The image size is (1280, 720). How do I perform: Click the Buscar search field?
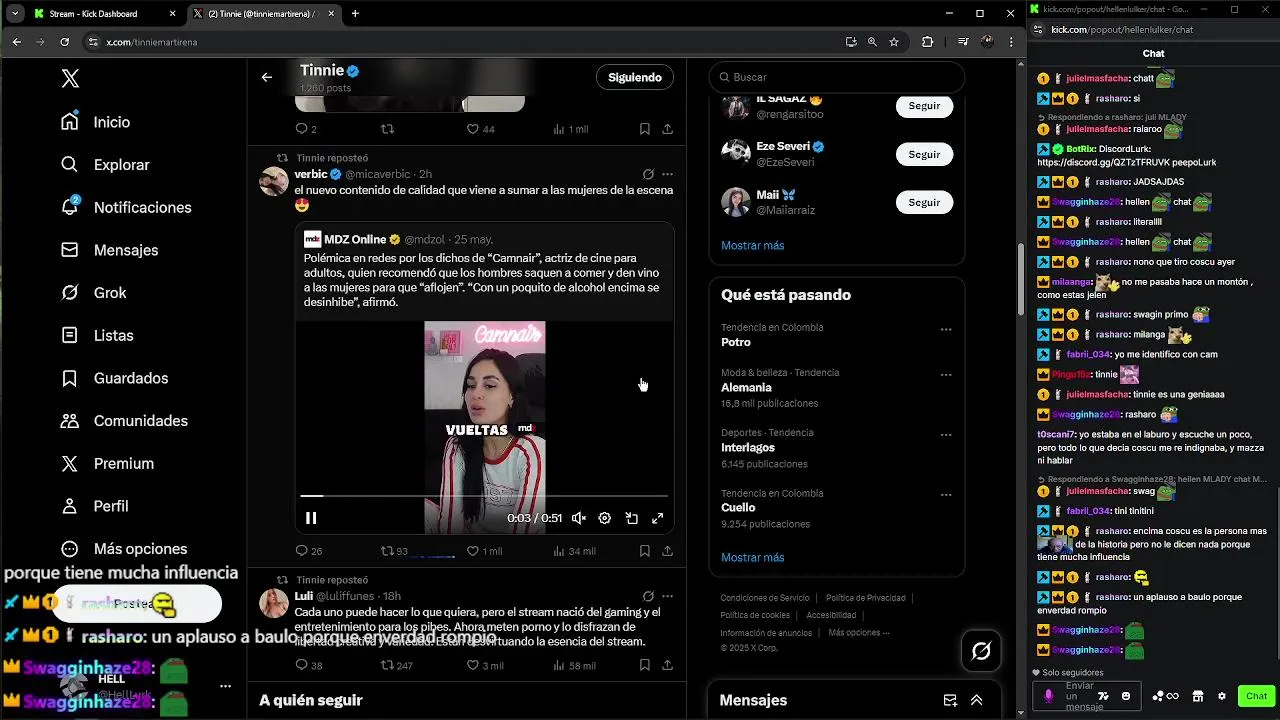pos(836,77)
